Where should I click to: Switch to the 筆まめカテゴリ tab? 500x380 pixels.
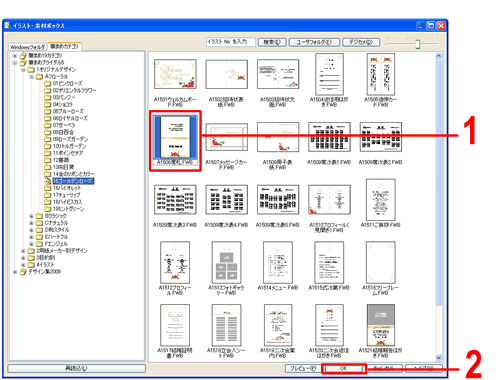(x=64, y=46)
